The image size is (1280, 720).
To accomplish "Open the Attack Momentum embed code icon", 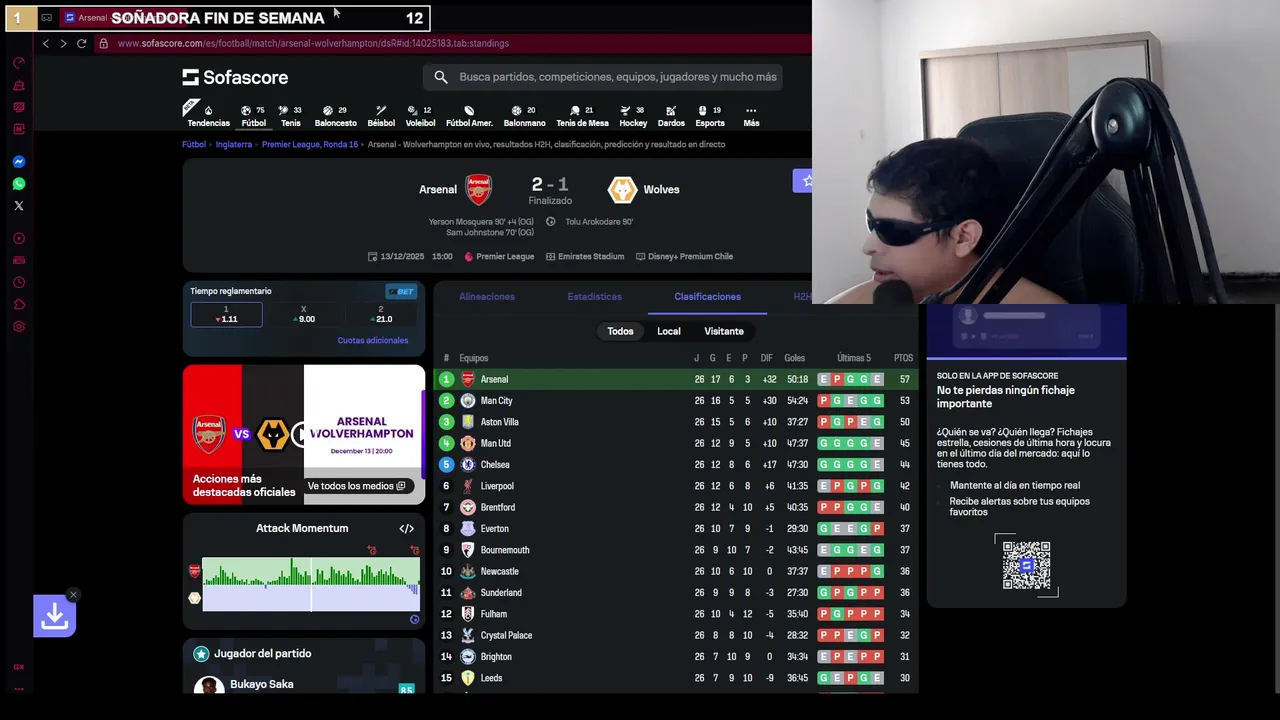I will [x=406, y=528].
